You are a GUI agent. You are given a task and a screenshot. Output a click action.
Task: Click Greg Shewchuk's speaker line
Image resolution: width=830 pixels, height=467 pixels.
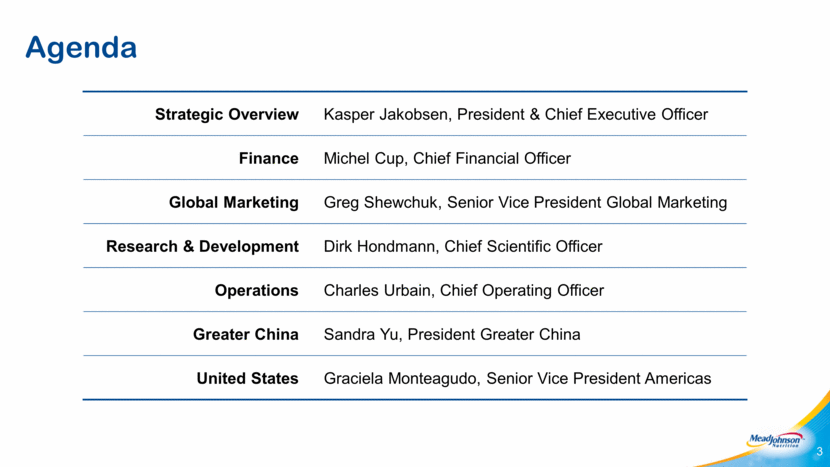click(x=525, y=202)
